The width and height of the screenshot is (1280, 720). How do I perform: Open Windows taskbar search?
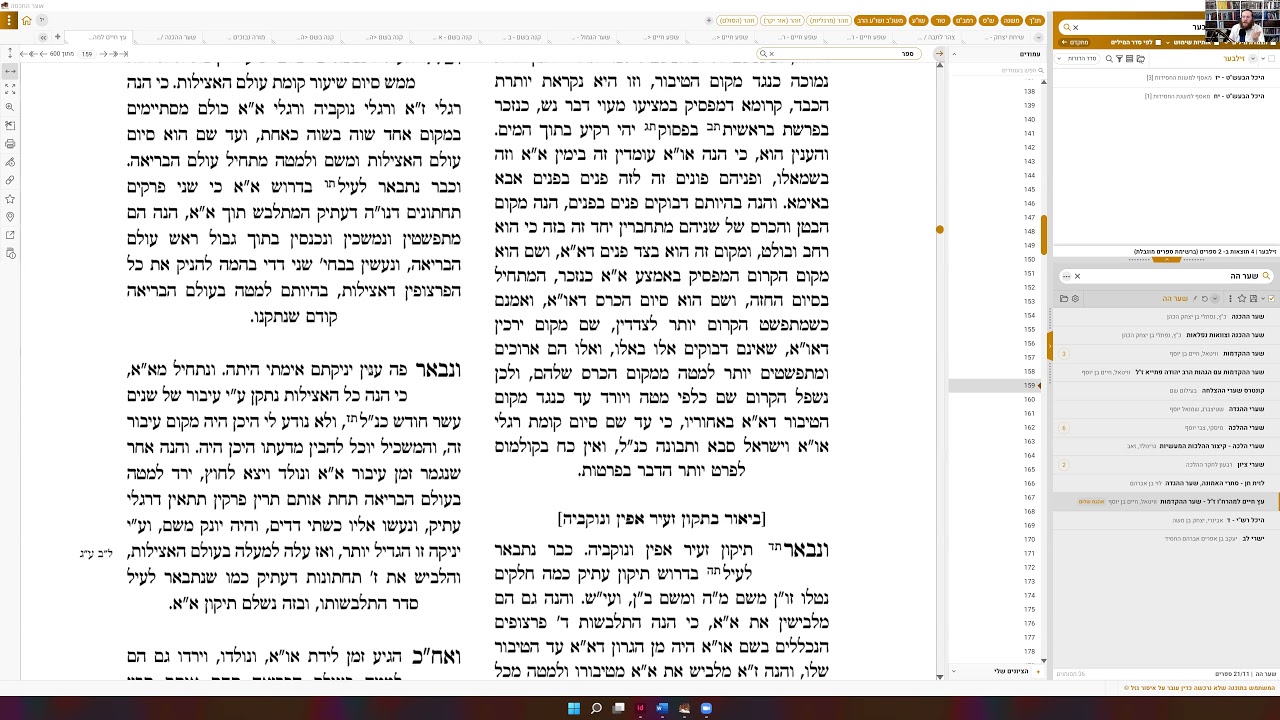point(596,708)
